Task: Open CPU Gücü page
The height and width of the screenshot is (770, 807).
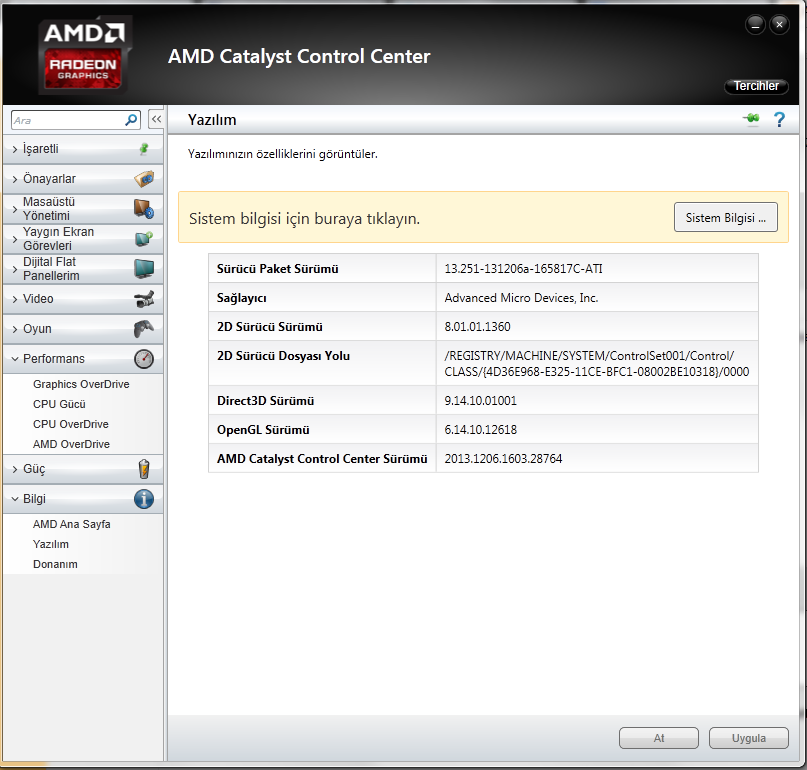Action: click(59, 404)
